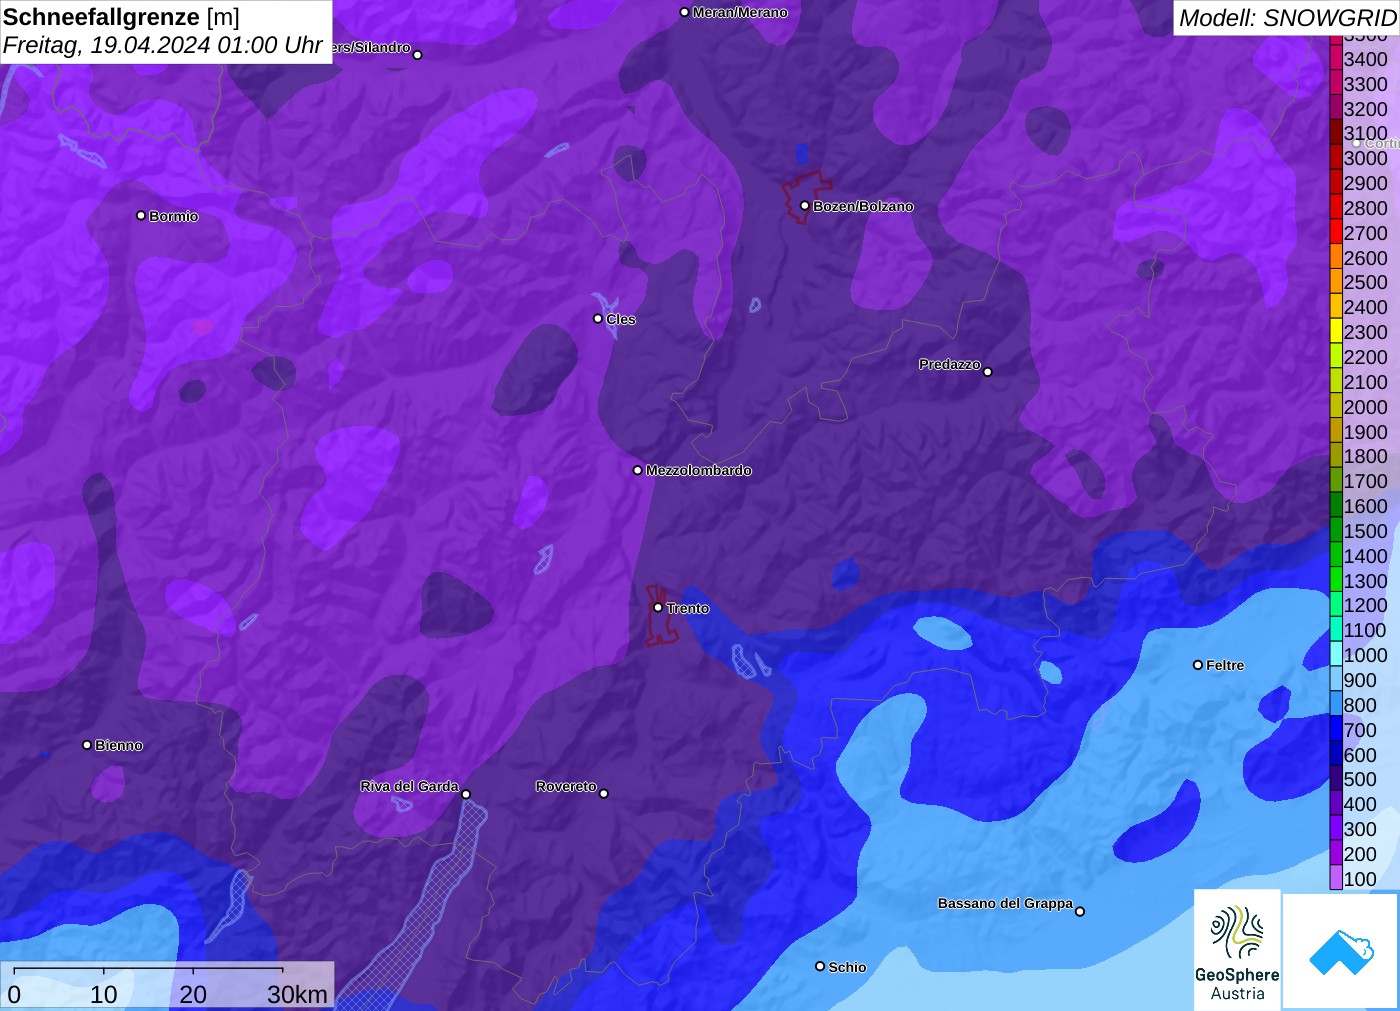Click the 2700 m legend color swatch
Screen dimensions: 1400x1011
[1336, 233]
